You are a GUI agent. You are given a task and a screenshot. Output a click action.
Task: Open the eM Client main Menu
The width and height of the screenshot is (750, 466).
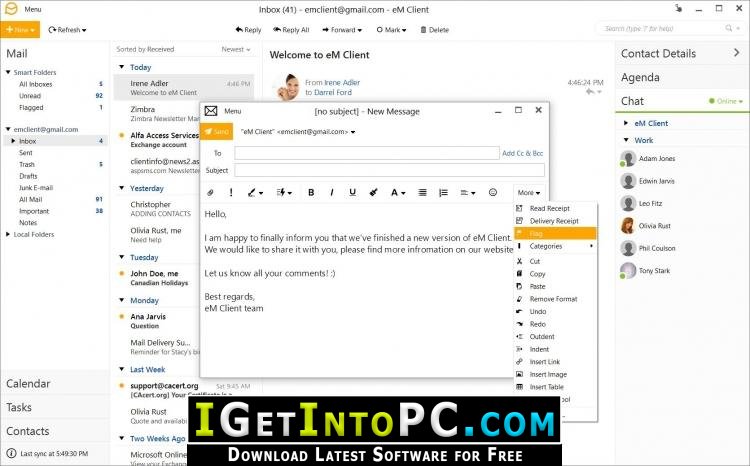point(33,9)
